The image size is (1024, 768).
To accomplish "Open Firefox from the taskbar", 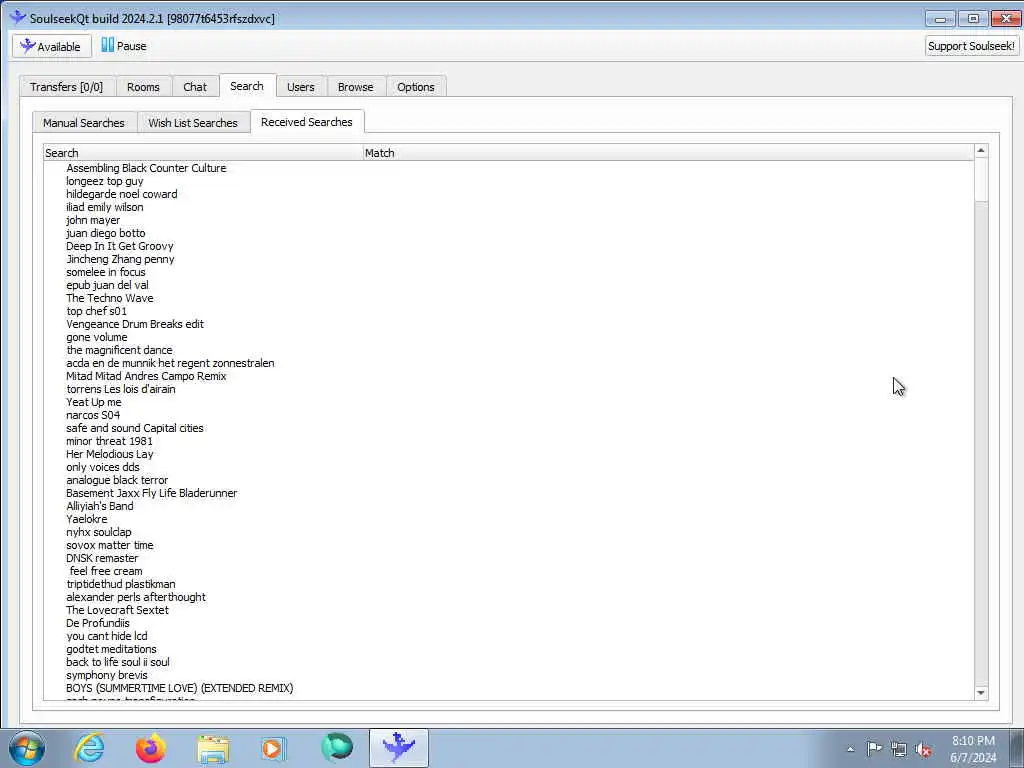I will 150,748.
